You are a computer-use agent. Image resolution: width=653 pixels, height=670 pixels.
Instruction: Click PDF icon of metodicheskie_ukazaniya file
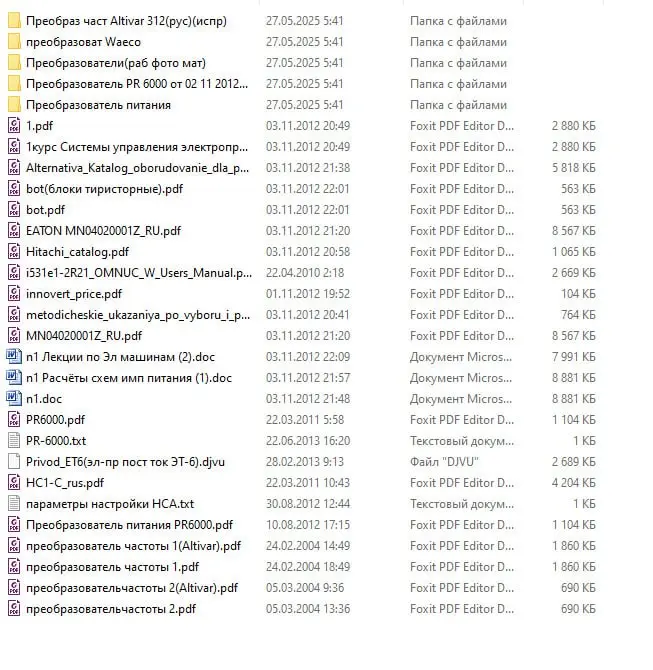click(x=14, y=314)
